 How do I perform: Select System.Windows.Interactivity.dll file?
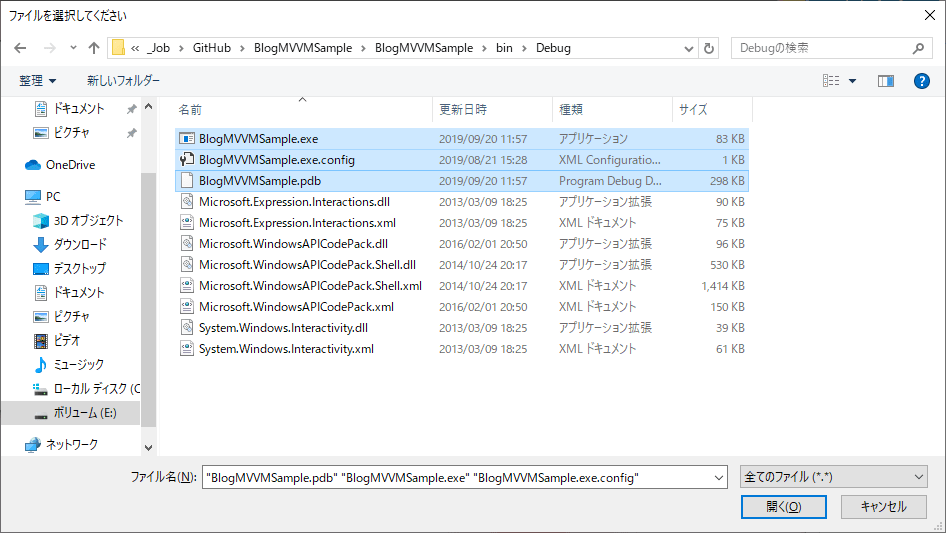click(x=283, y=328)
